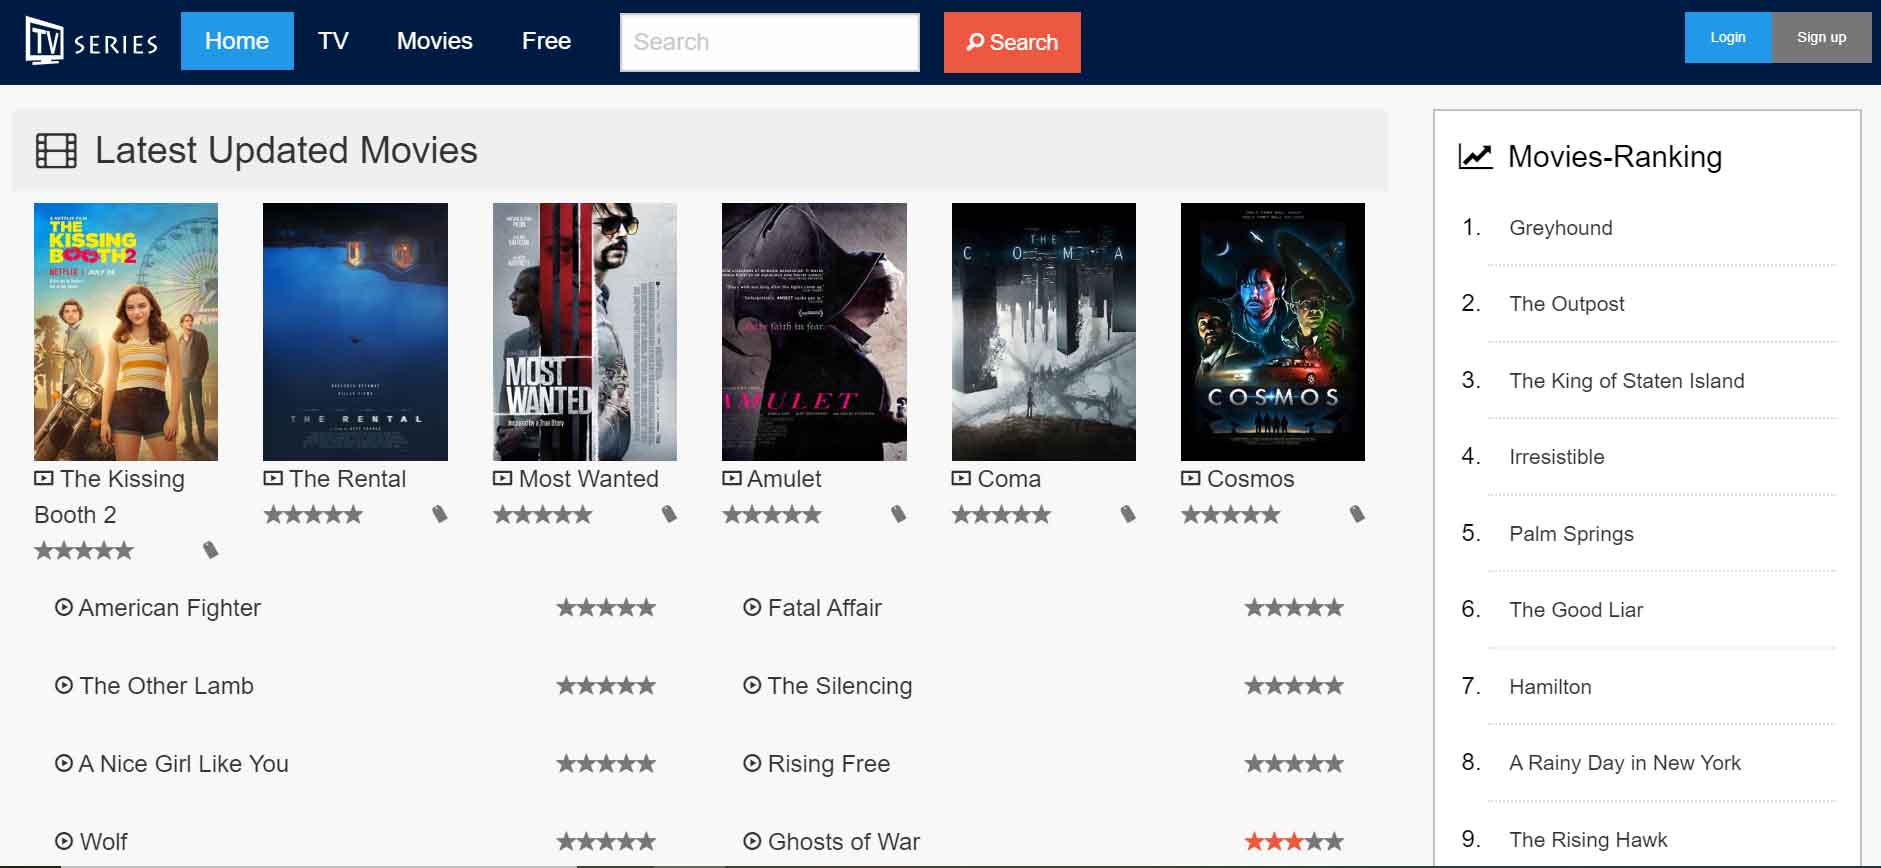The width and height of the screenshot is (1881, 868).
Task: Click the red Search button
Action: (1012, 42)
